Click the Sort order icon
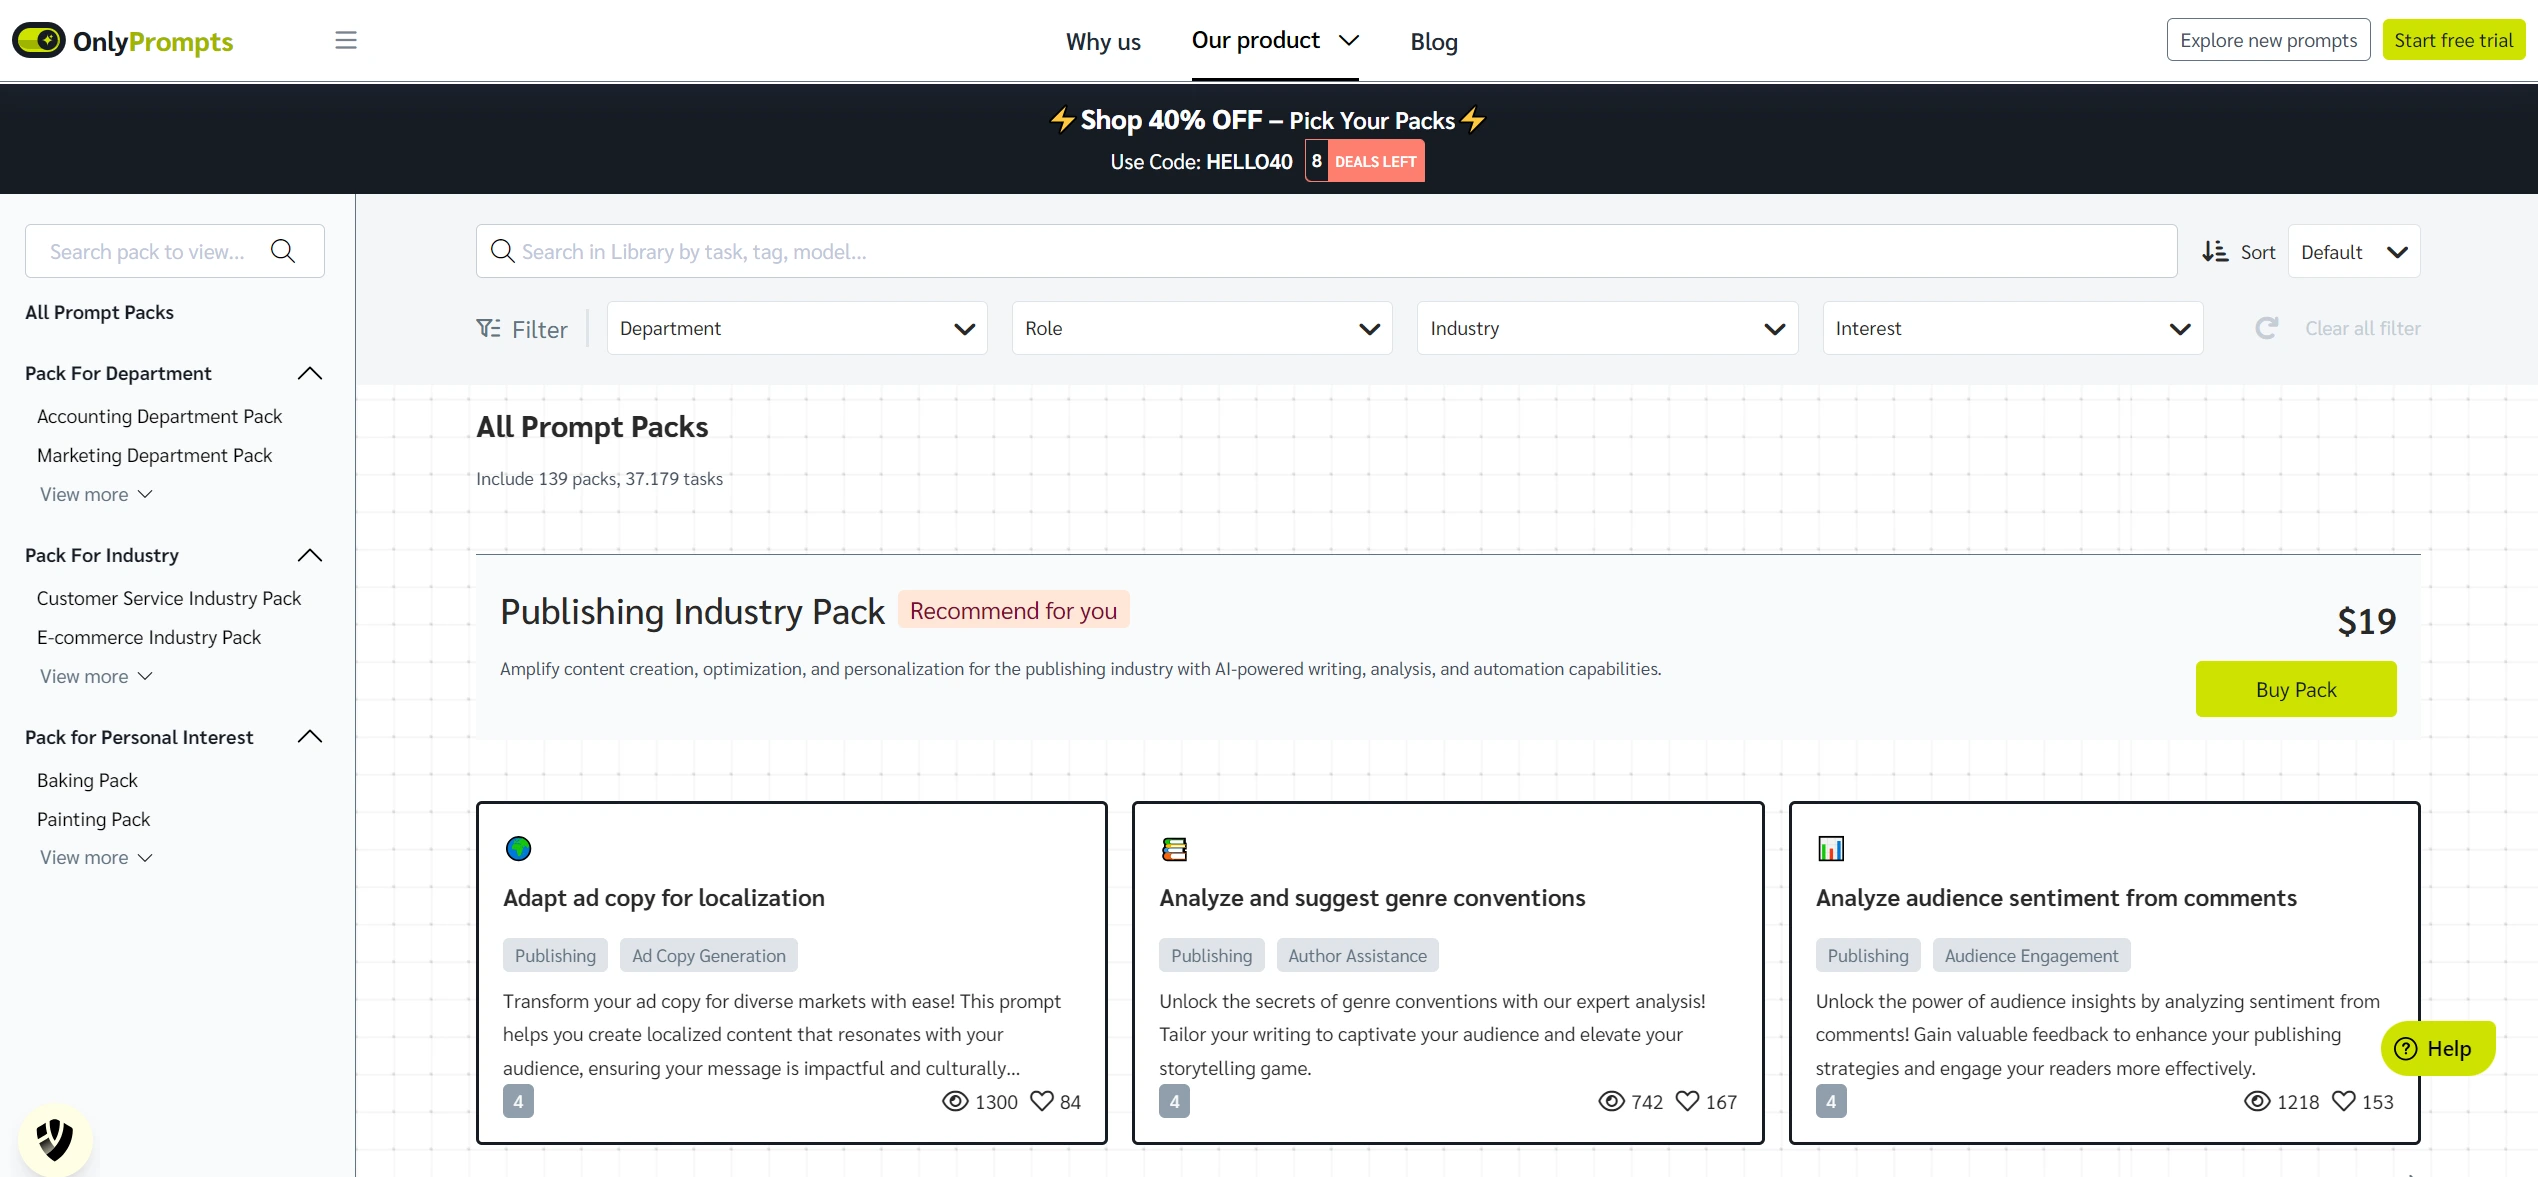This screenshot has width=2538, height=1177. [x=2215, y=252]
